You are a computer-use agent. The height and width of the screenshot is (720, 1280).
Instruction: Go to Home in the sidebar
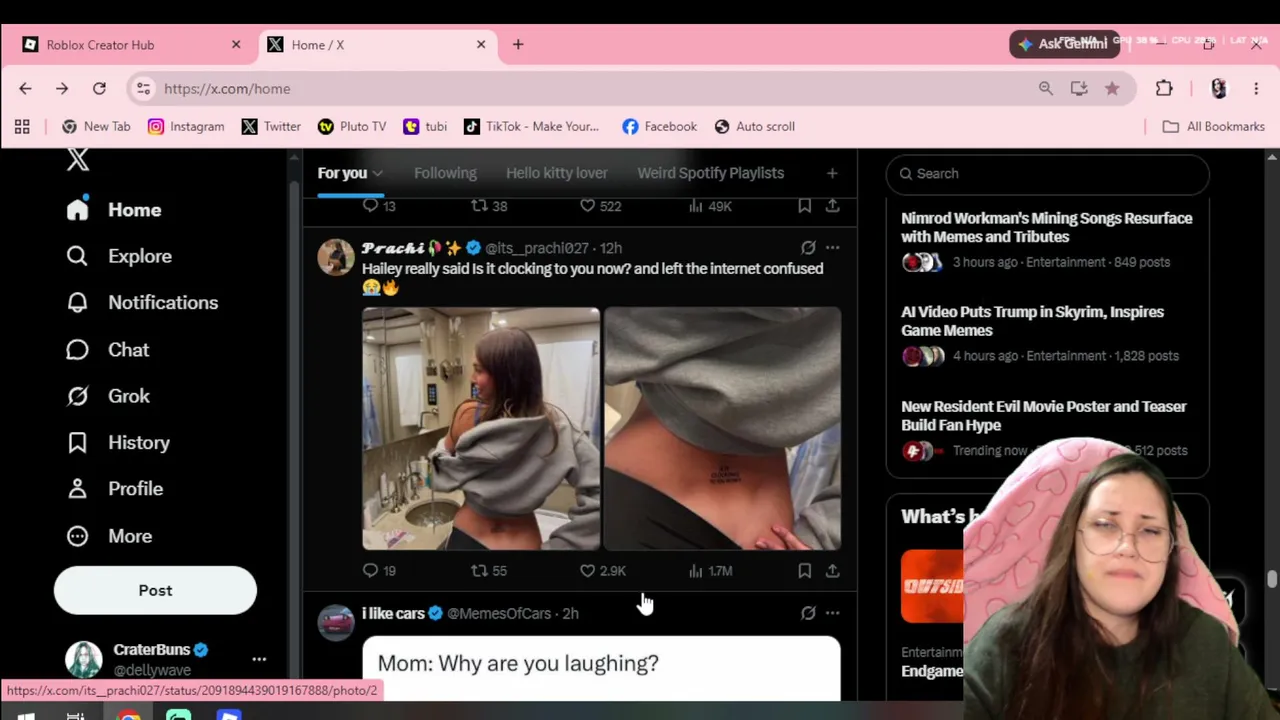pyautogui.click(x=114, y=210)
